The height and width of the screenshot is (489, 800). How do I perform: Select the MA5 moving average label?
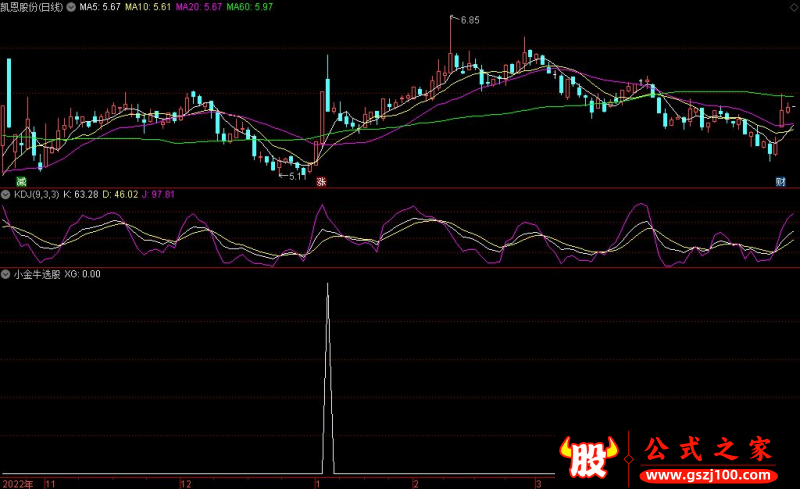(x=100, y=7)
